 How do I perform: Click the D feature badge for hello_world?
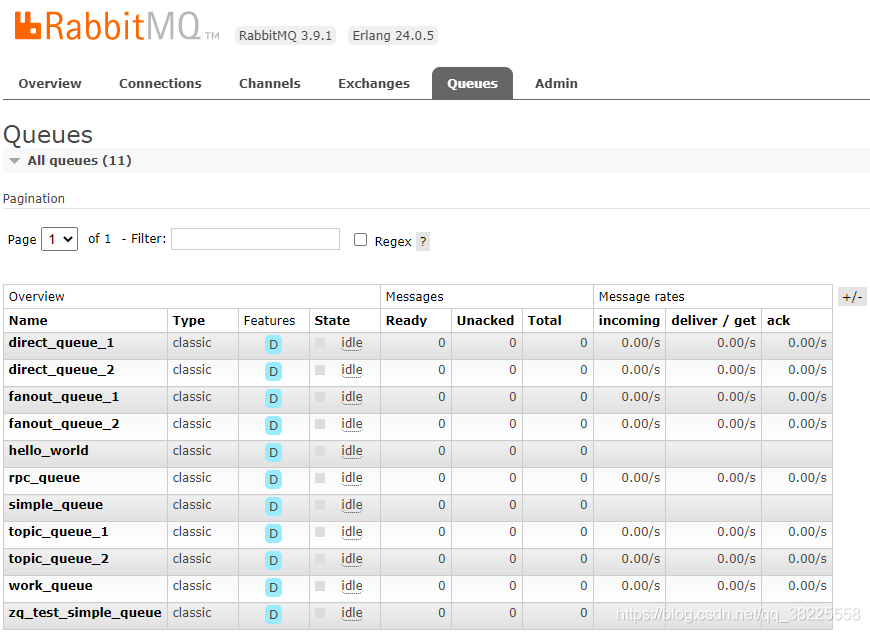(273, 453)
